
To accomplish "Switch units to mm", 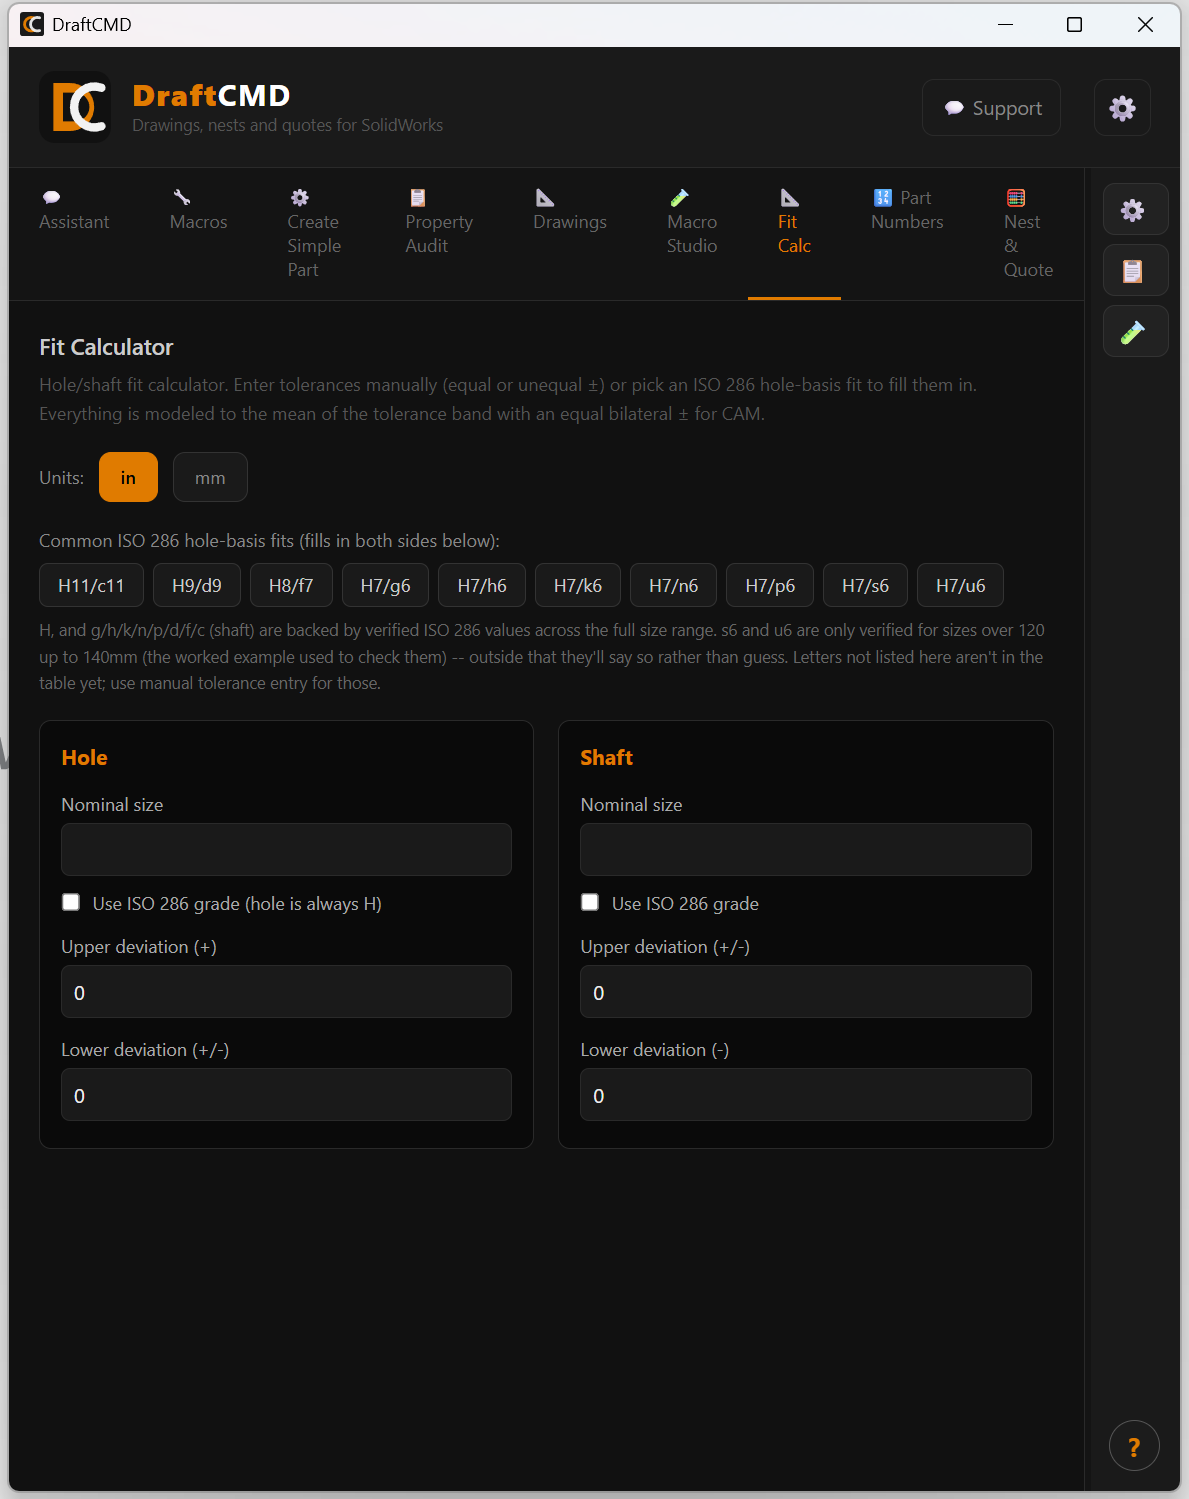I will click(x=210, y=478).
